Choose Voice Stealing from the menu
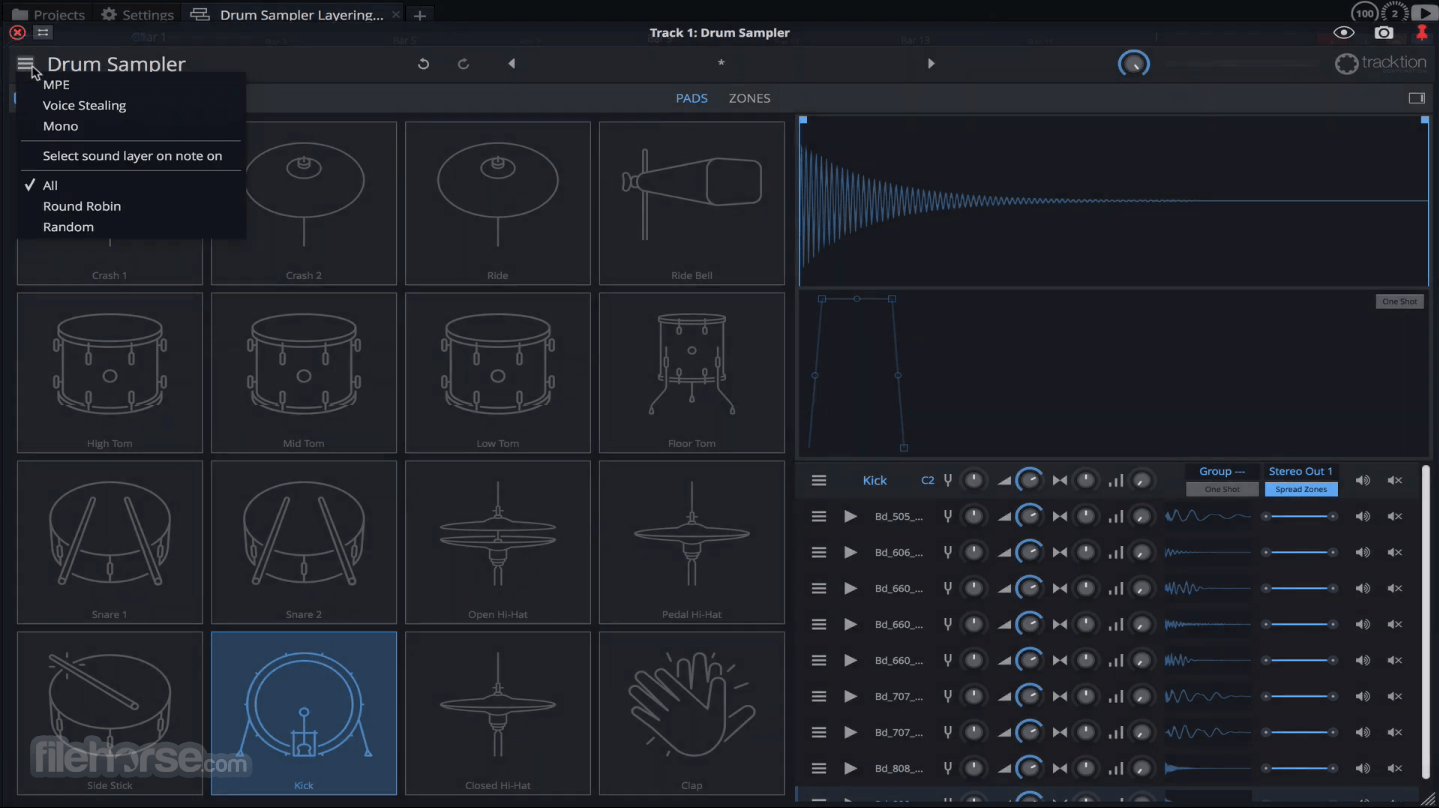1439x808 pixels. [x=84, y=105]
